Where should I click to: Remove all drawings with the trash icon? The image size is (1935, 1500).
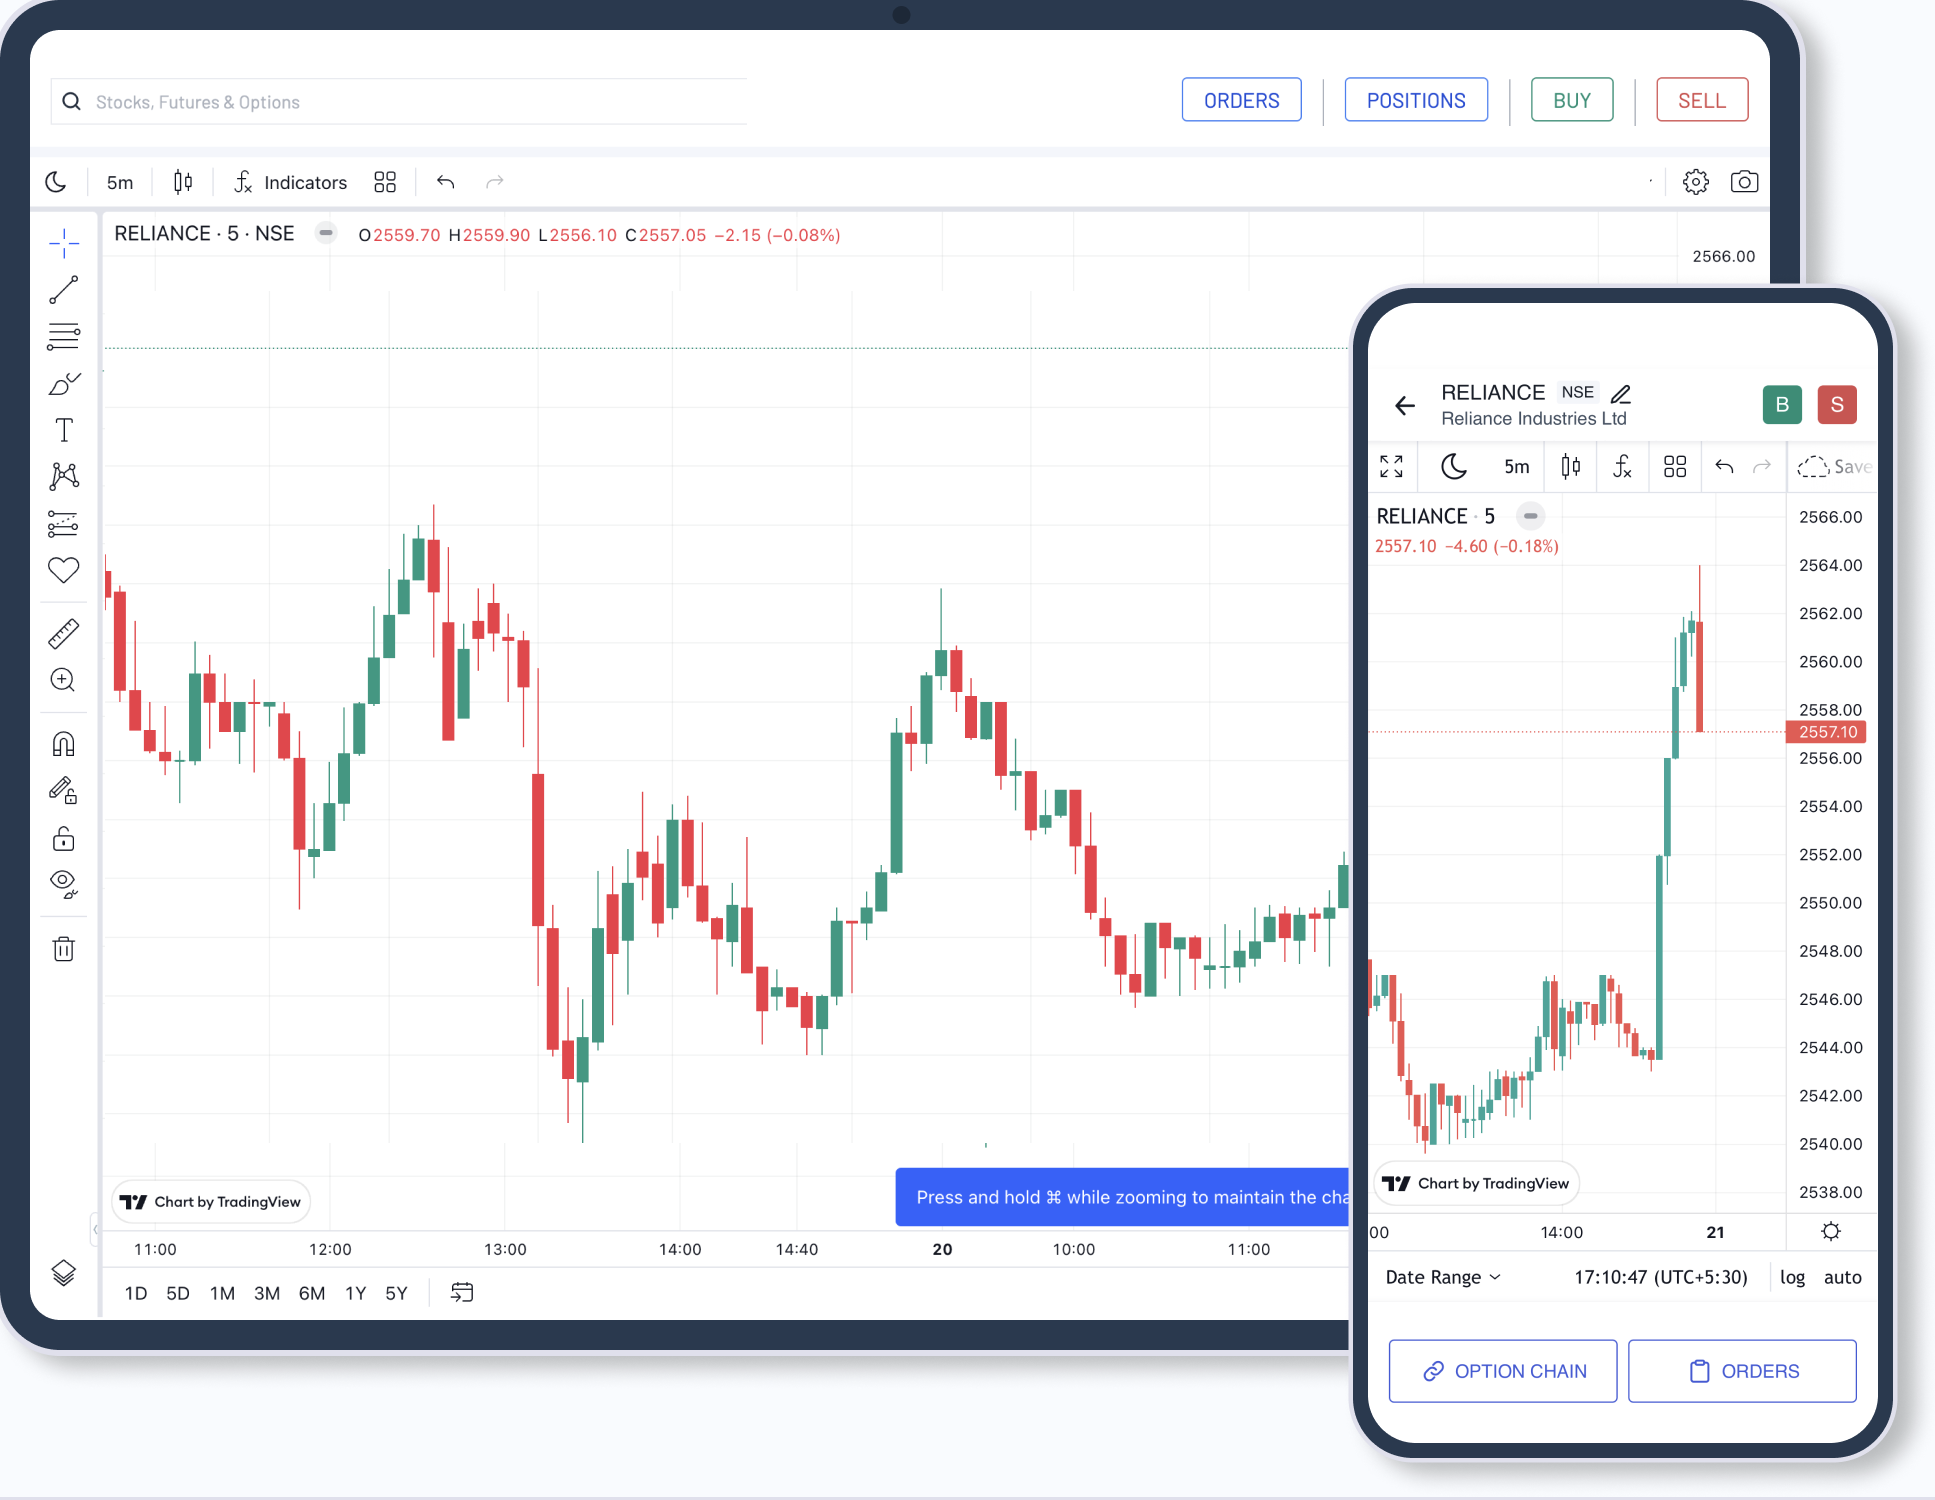point(63,949)
